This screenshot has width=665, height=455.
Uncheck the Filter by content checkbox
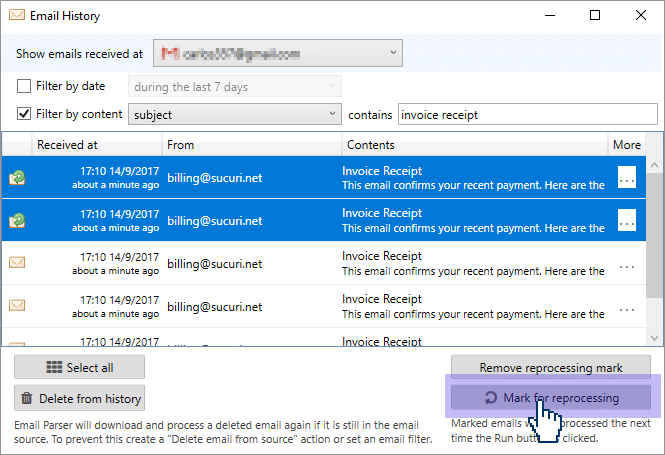(24, 114)
